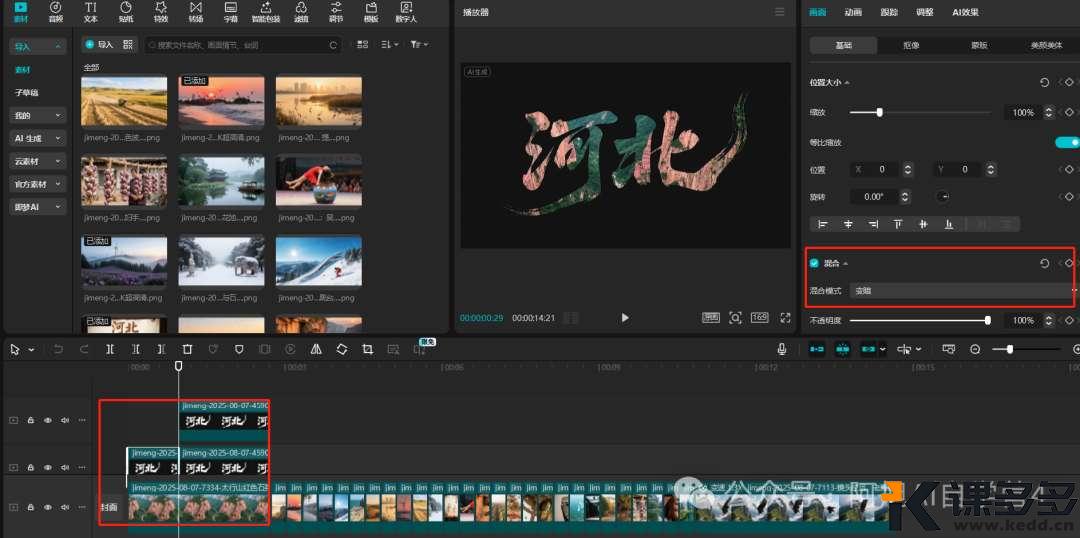
Task: Open the 滤镜 (filters) panel
Action: click(301, 11)
